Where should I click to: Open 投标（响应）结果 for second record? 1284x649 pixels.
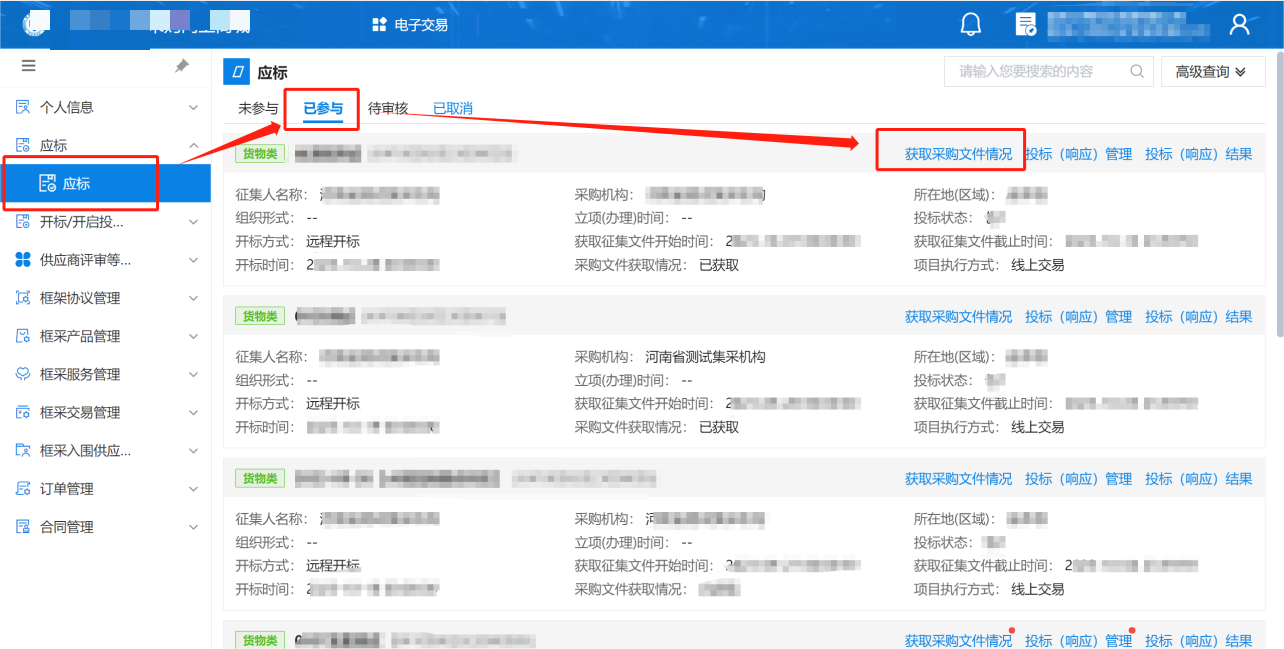click(x=1198, y=317)
